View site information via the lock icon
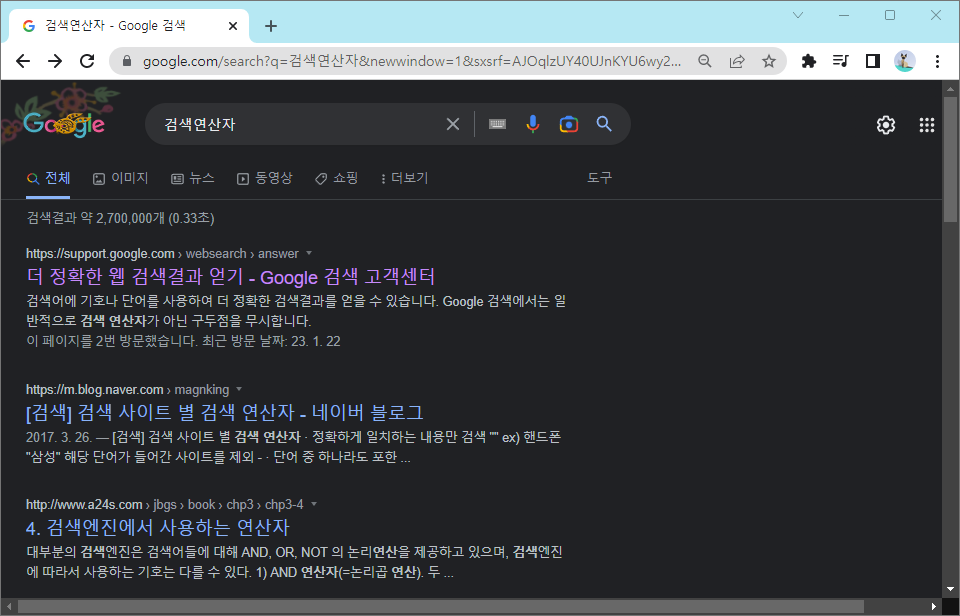 pyautogui.click(x=127, y=61)
